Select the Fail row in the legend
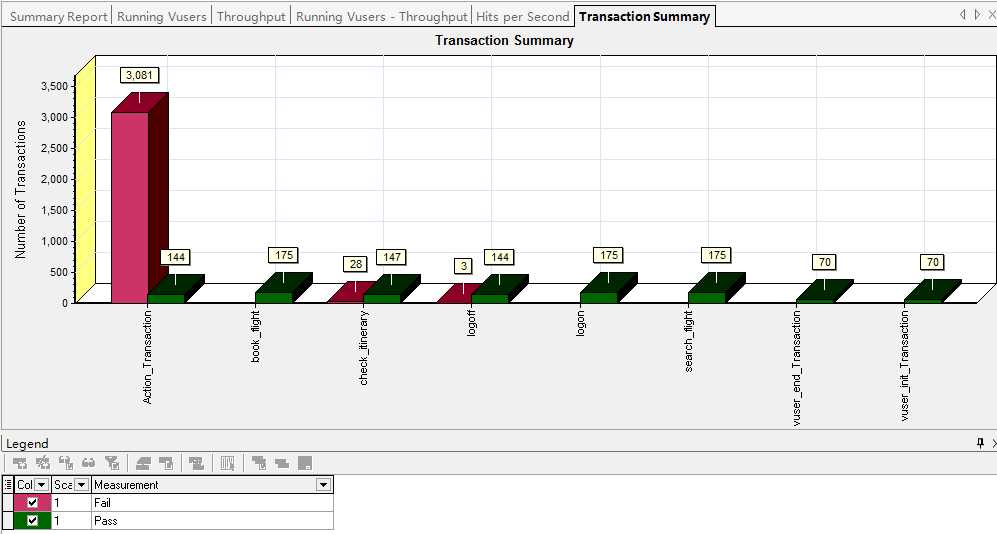Viewport: 997px width, 534px height. 168,502
